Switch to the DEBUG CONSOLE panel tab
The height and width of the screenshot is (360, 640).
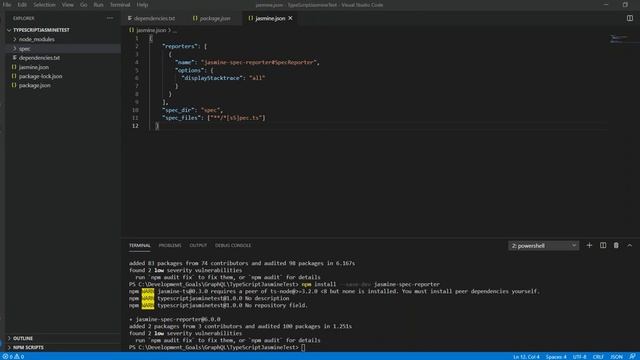click(233, 246)
